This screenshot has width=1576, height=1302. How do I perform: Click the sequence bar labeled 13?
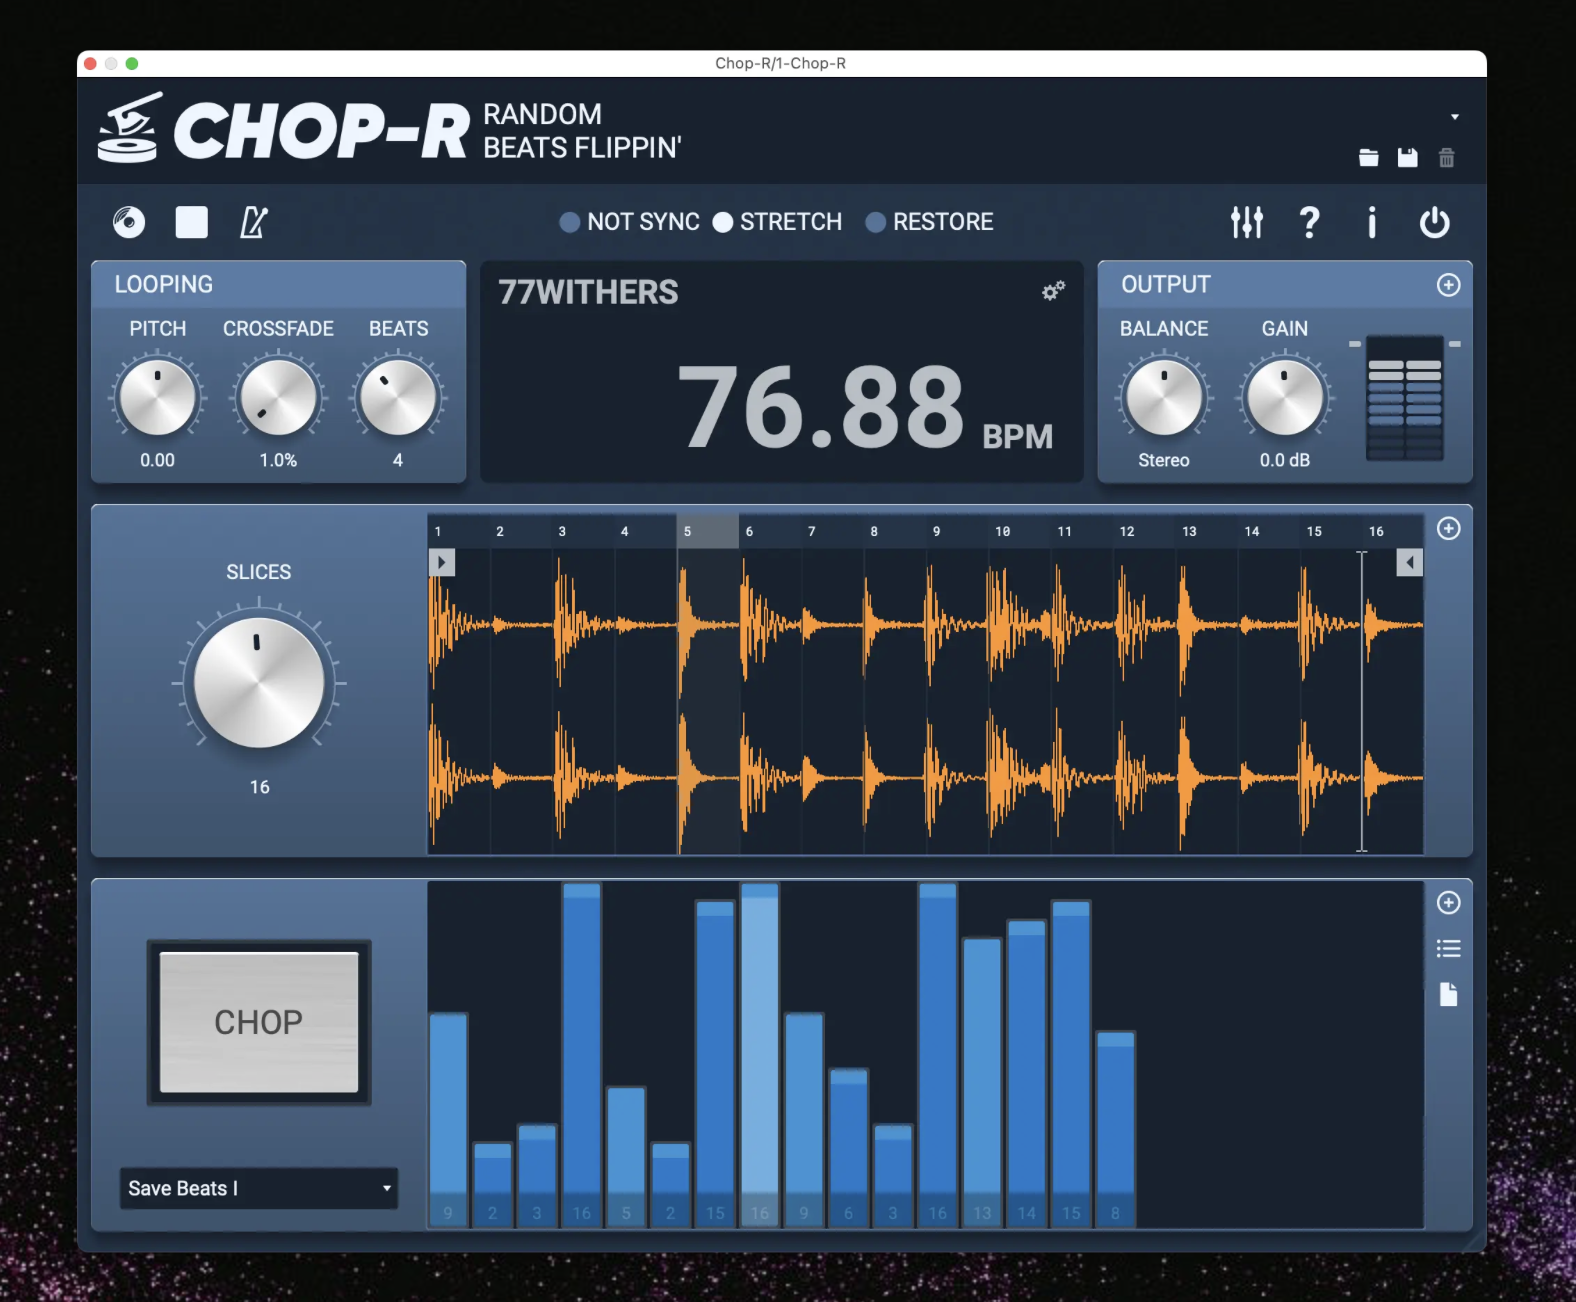(982, 1081)
